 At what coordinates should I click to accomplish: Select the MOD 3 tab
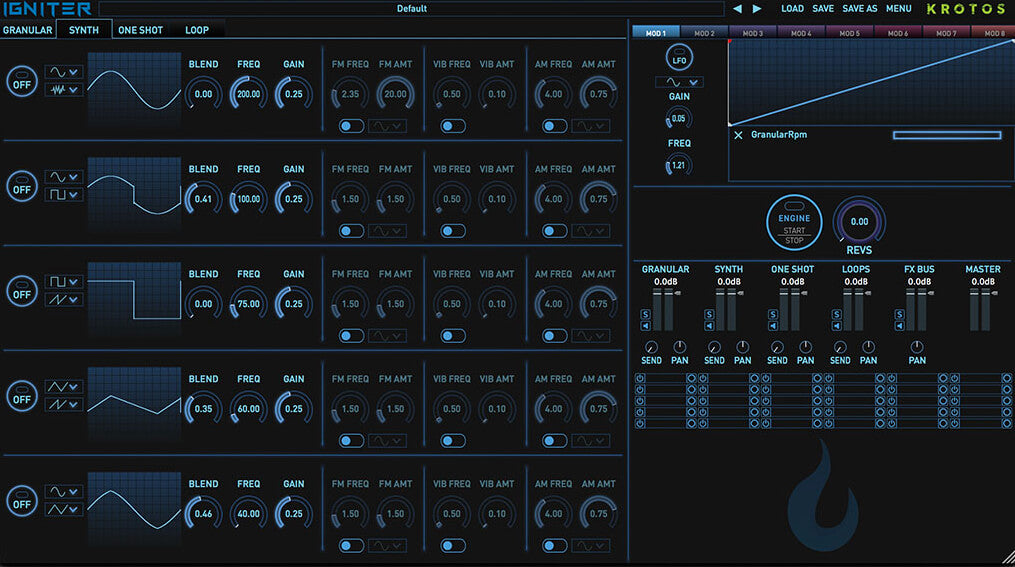tap(752, 33)
